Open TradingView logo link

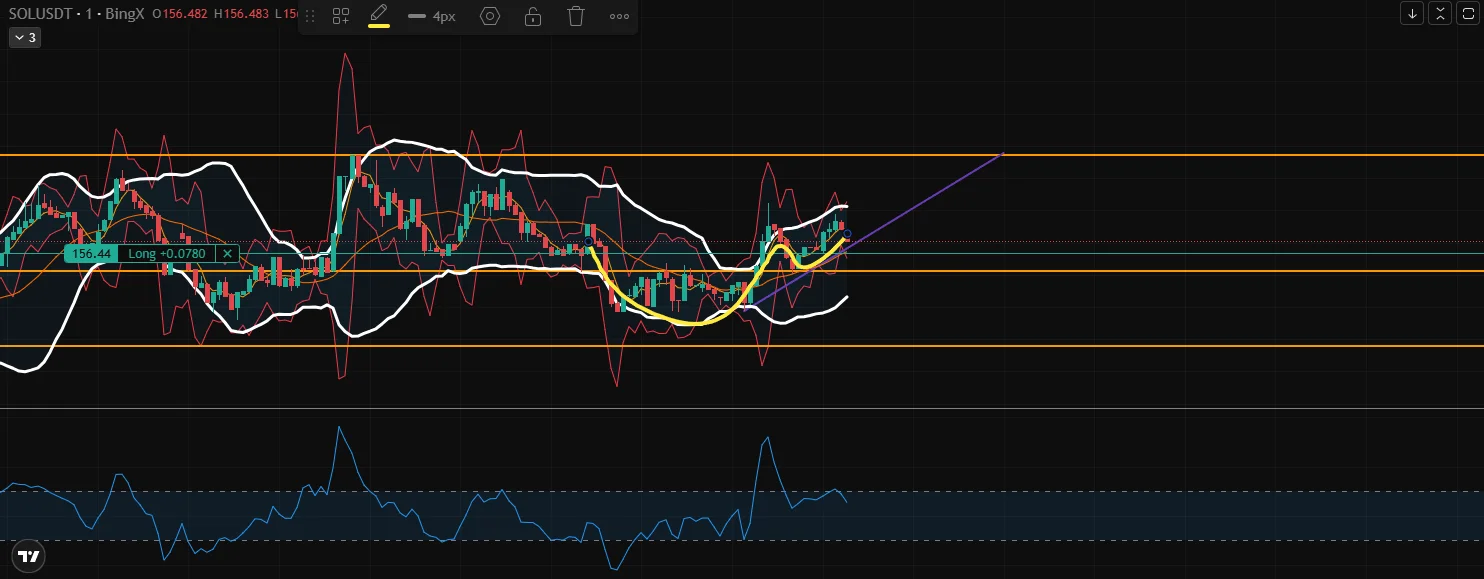[x=29, y=556]
